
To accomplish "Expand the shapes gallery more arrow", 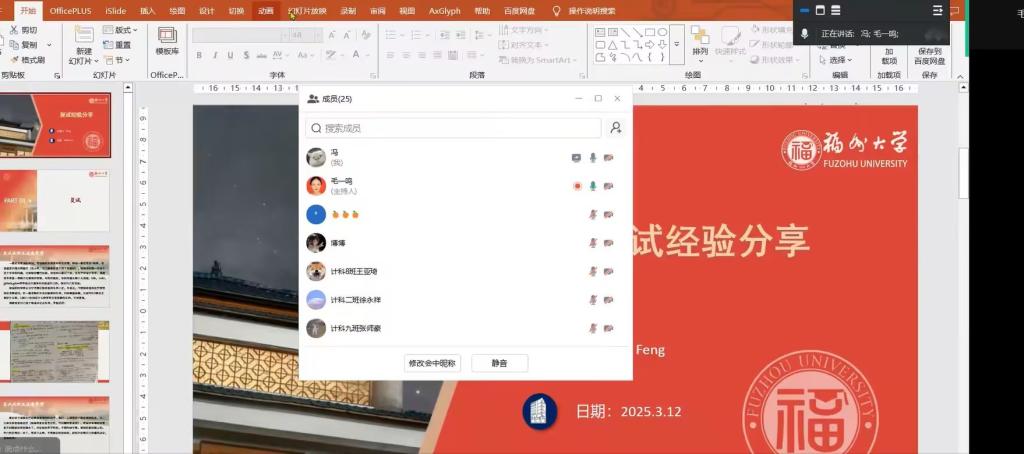I will pos(676,45).
